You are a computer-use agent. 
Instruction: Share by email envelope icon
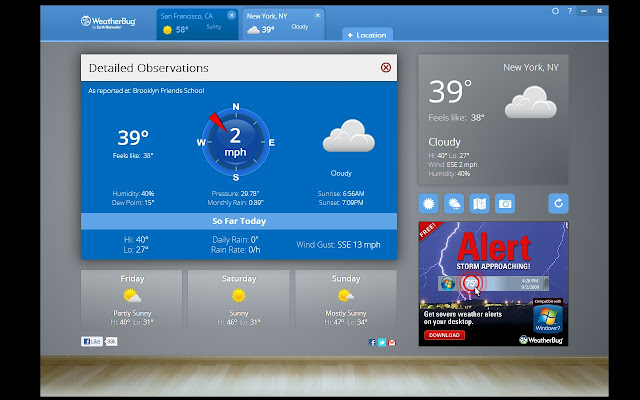pos(392,342)
